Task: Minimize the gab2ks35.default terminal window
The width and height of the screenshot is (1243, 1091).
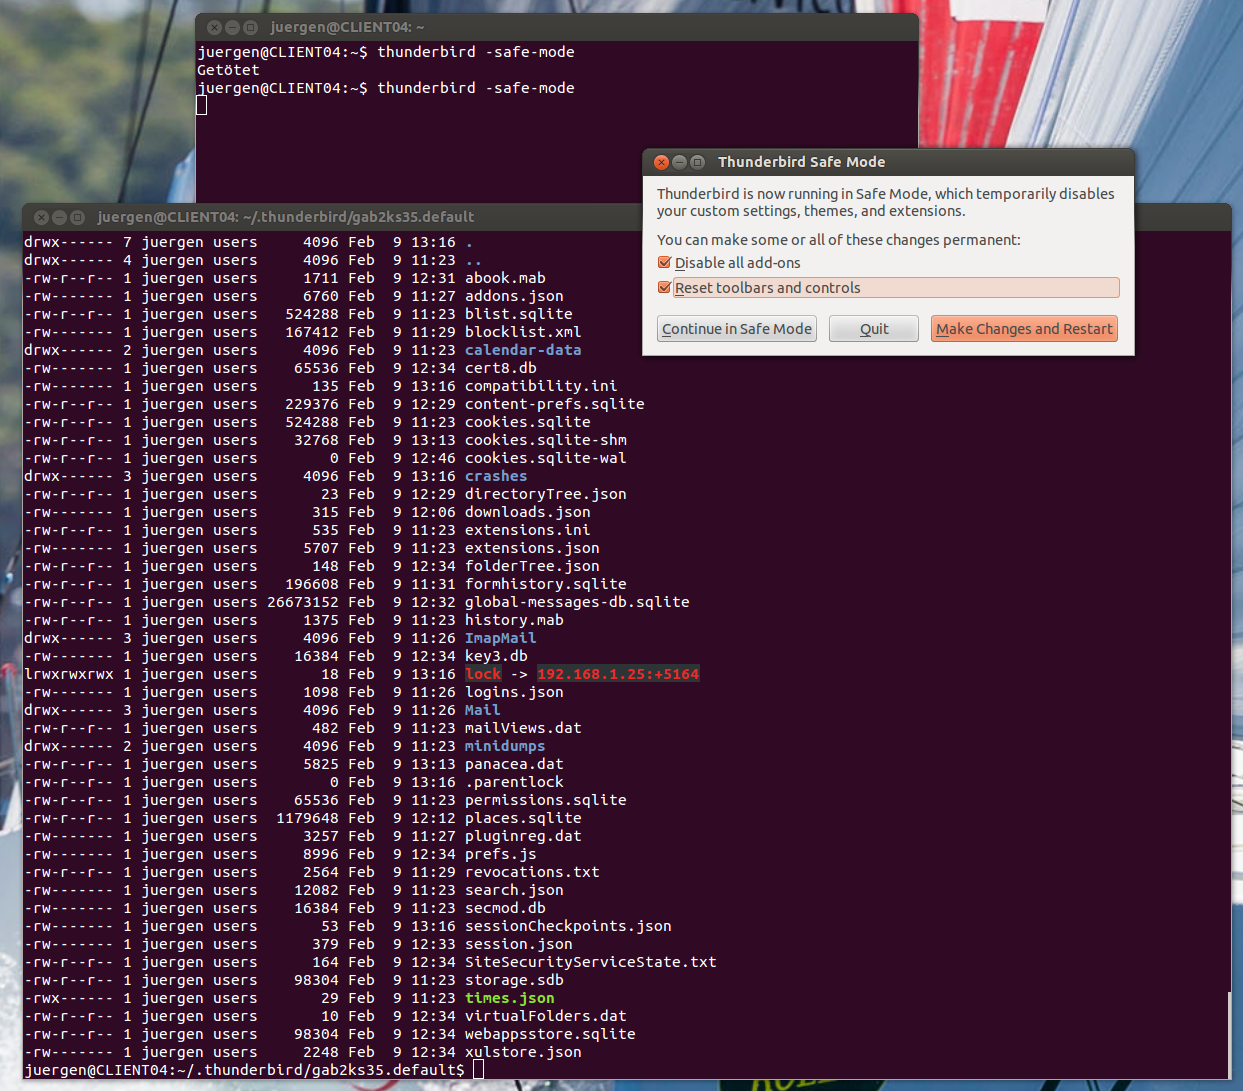Action: coord(59,217)
